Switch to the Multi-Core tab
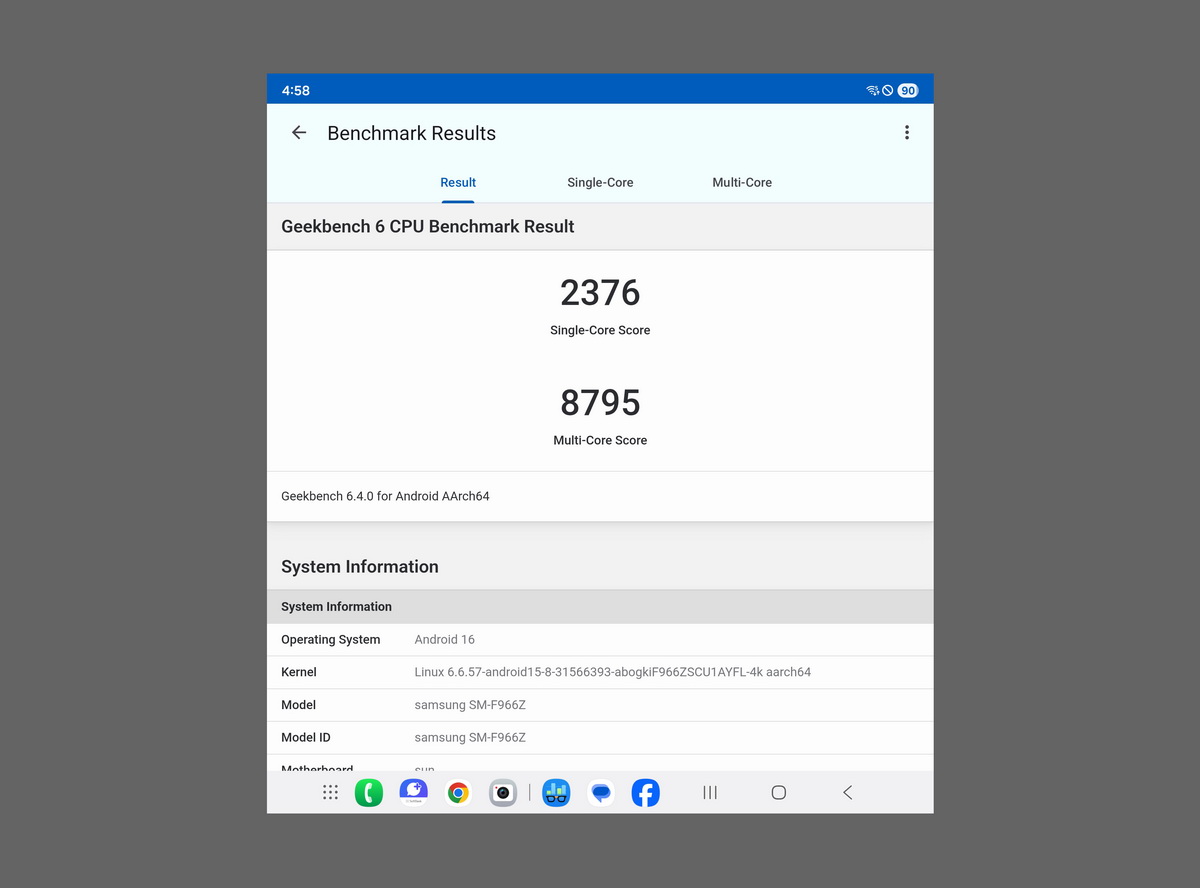 (x=742, y=182)
